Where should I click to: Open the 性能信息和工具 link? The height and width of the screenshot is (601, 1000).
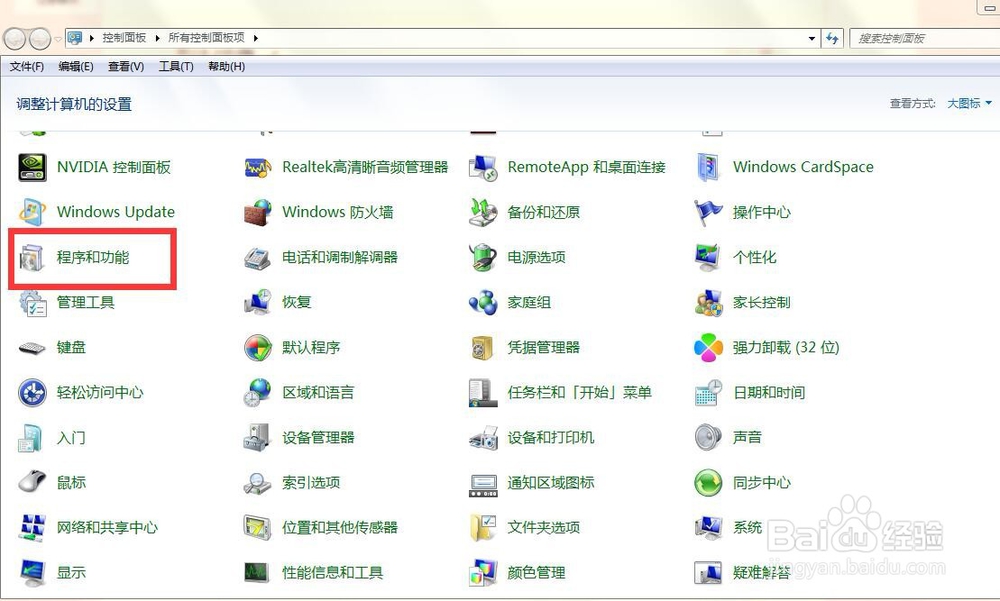tap(332, 573)
